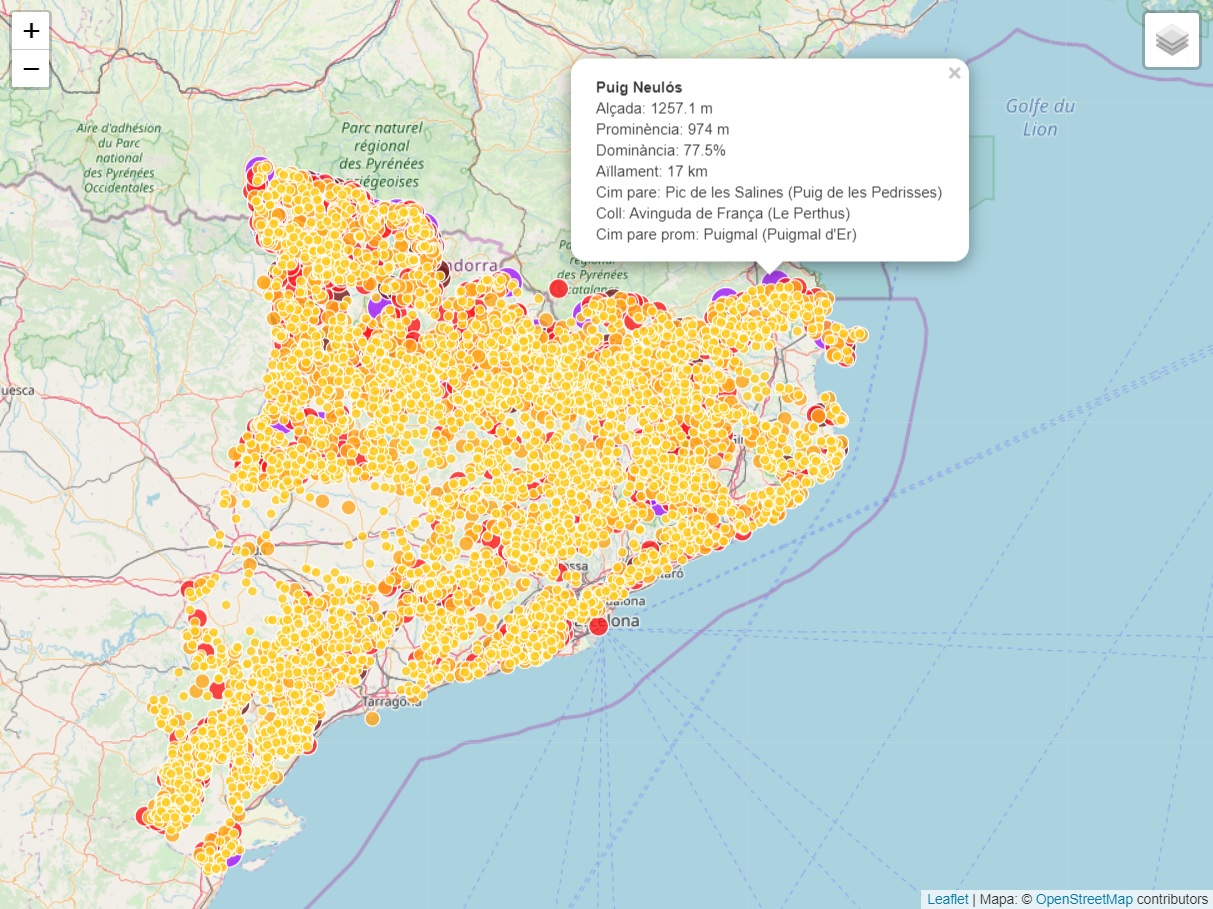Close the Puig Neulós popup
Image resolution: width=1213 pixels, height=909 pixels.
[x=954, y=73]
